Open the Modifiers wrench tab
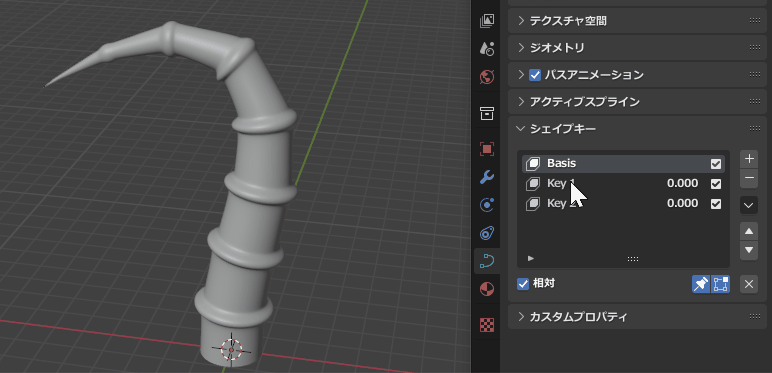 (487, 177)
